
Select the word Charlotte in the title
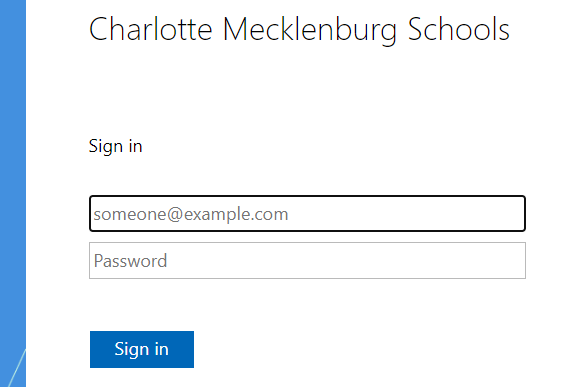point(151,29)
